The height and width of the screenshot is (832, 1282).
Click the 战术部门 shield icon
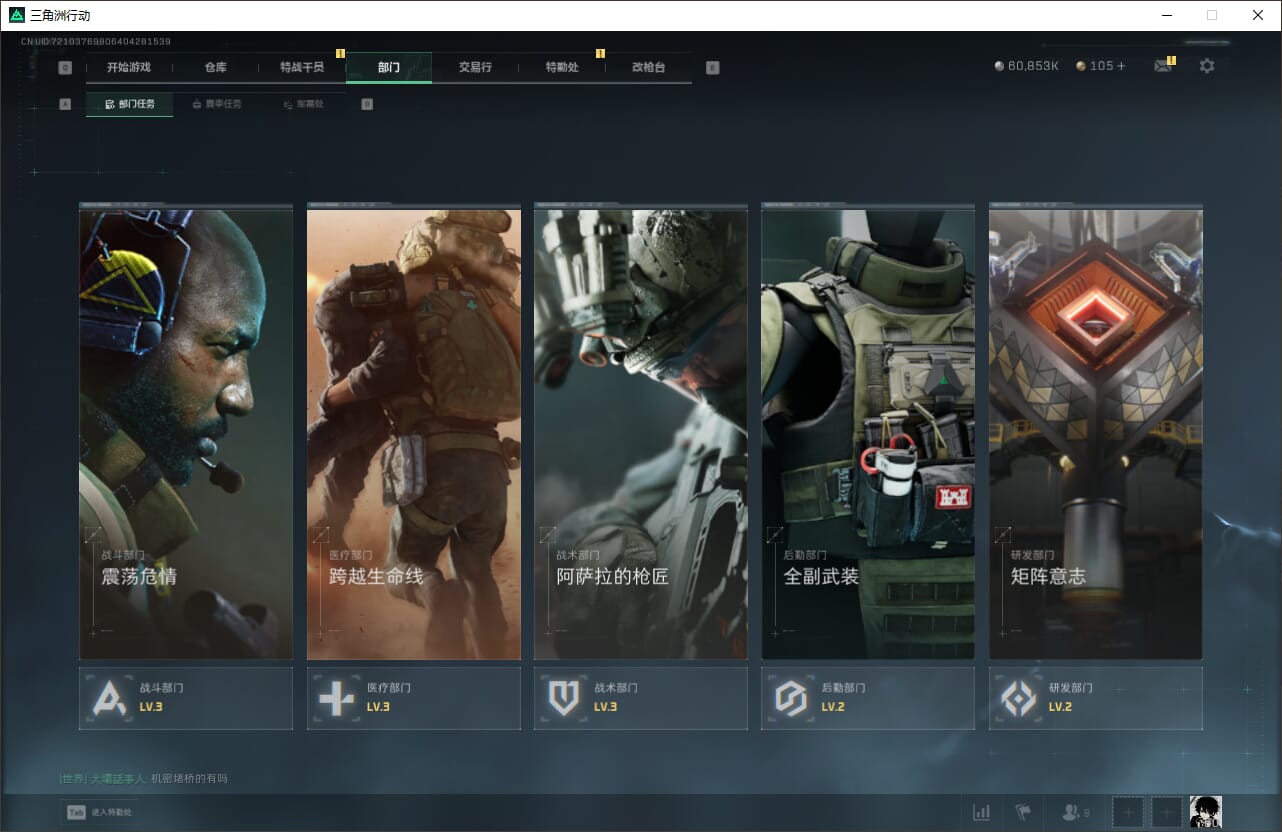pos(564,698)
